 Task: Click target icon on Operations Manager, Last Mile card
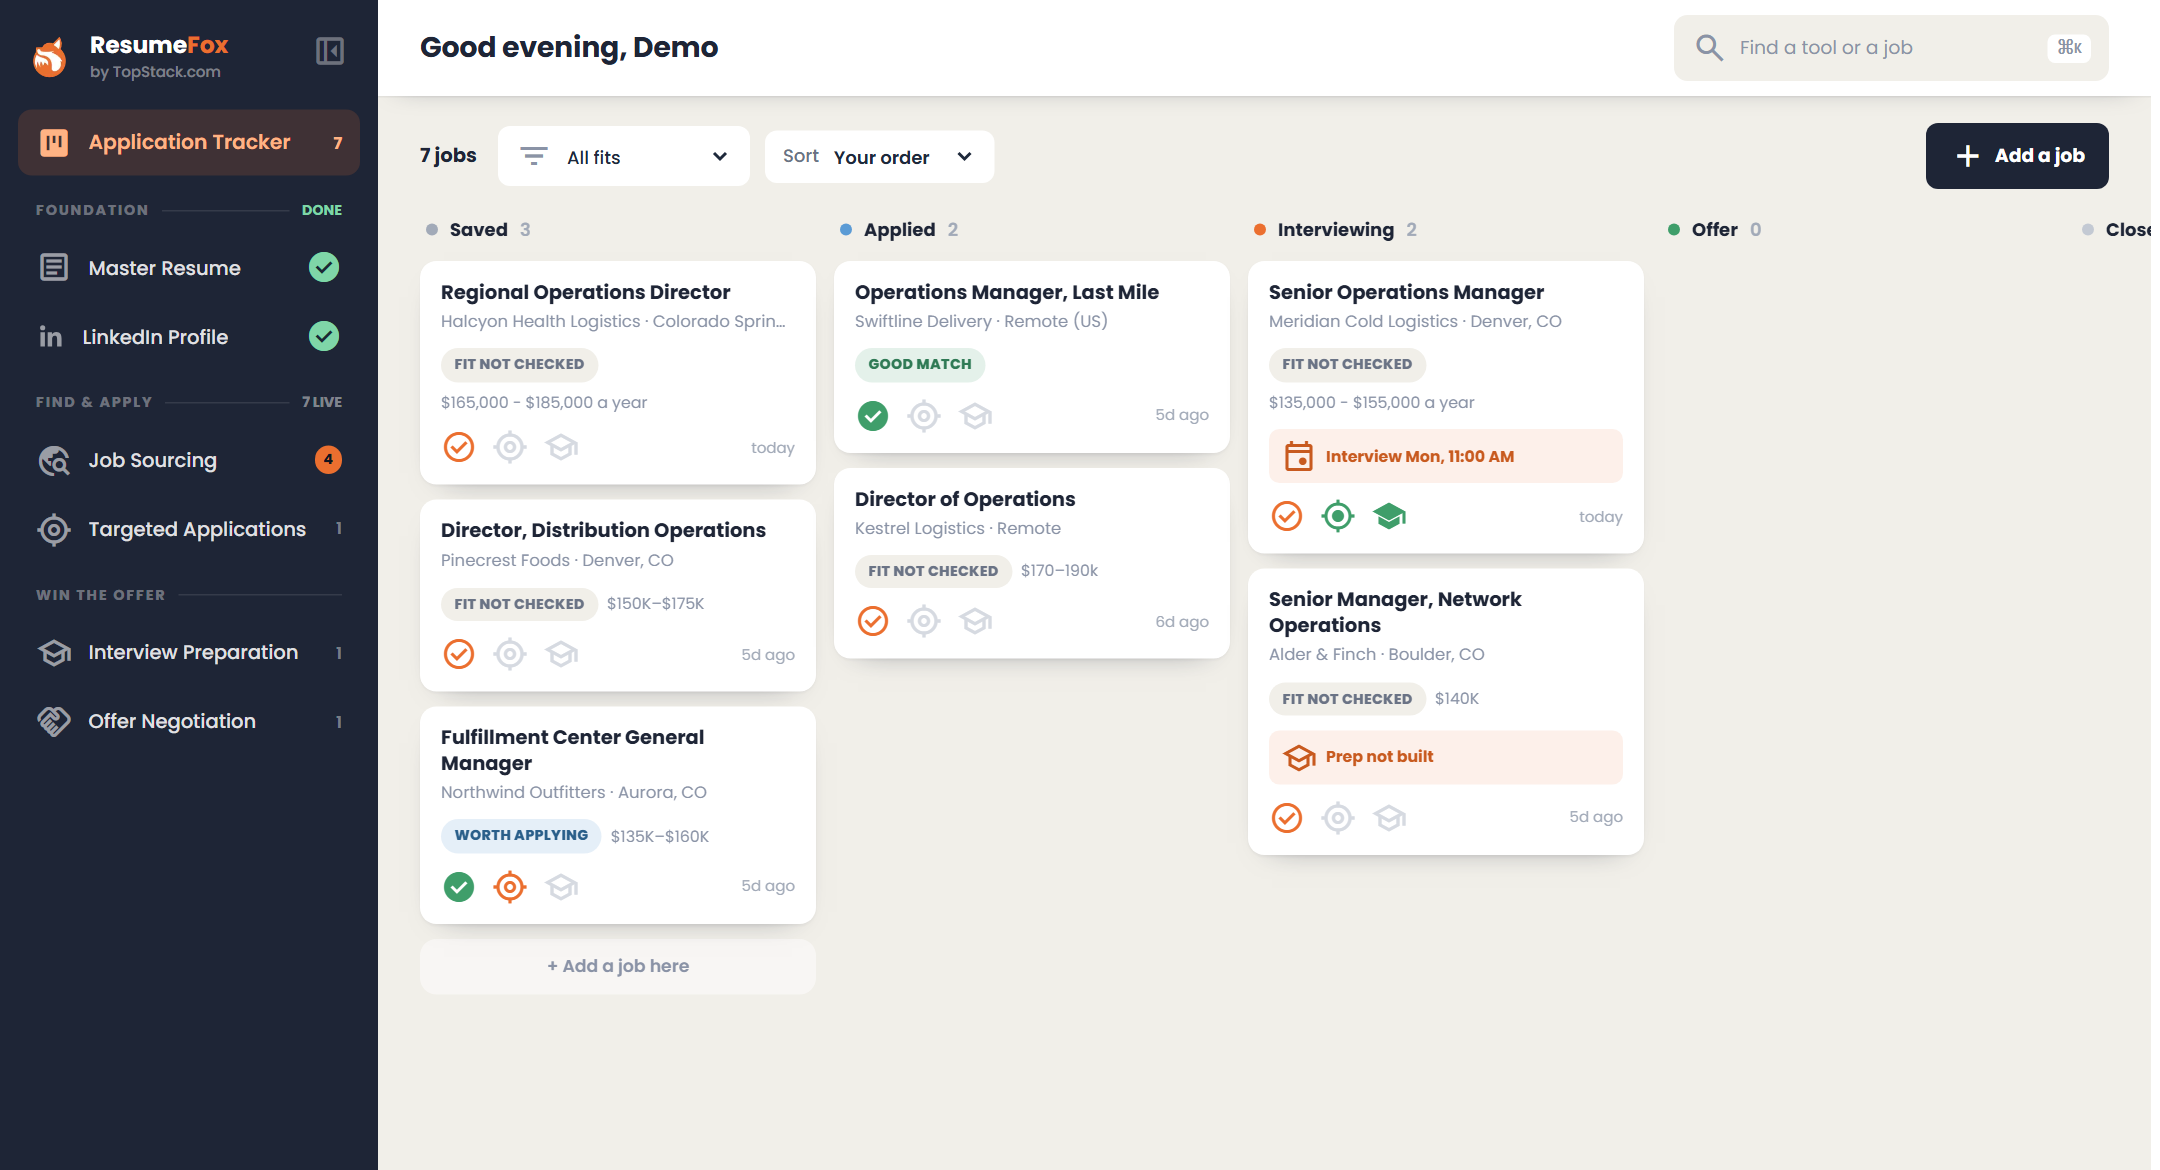924,415
